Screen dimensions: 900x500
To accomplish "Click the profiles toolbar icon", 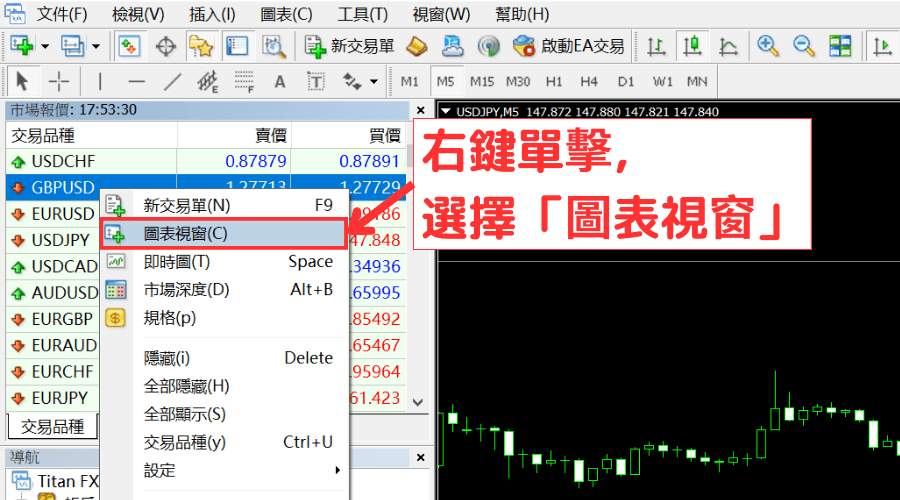I will click(x=73, y=46).
